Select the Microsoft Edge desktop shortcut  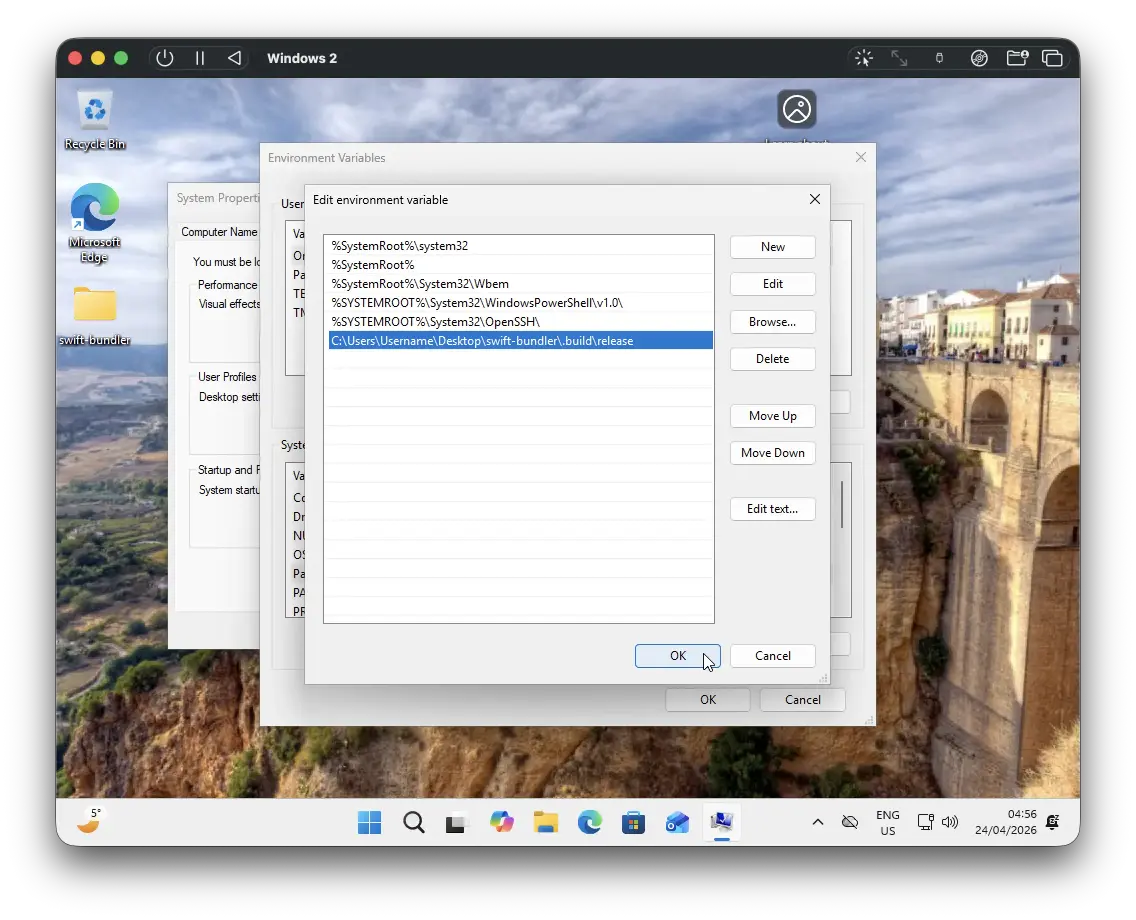(x=95, y=223)
